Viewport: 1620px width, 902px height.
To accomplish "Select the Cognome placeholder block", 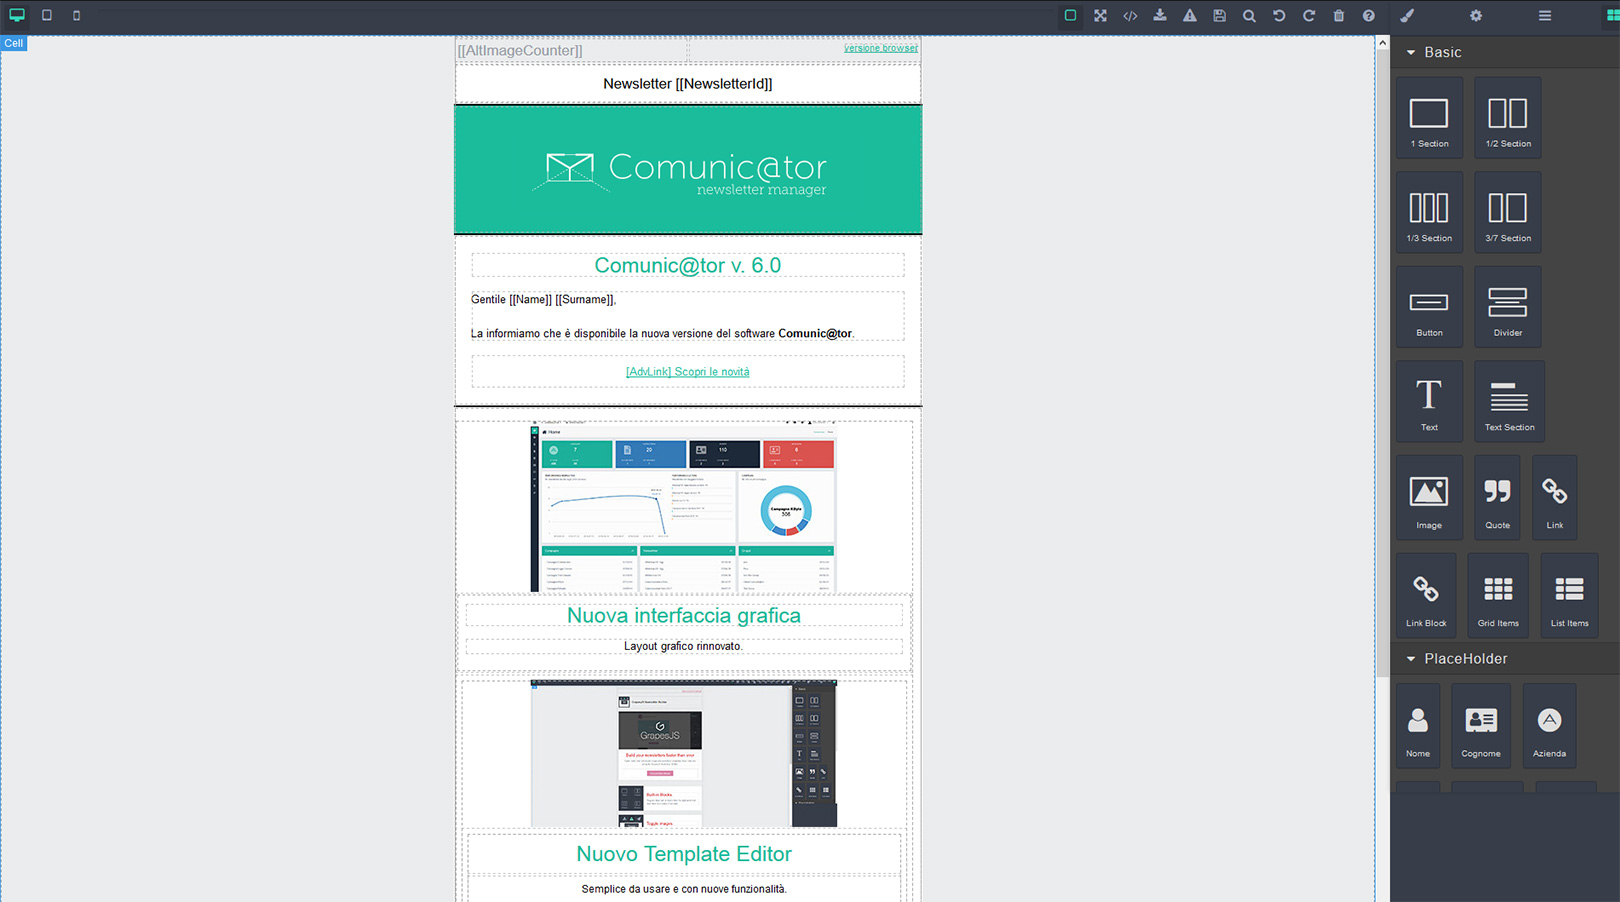I will click(1481, 727).
